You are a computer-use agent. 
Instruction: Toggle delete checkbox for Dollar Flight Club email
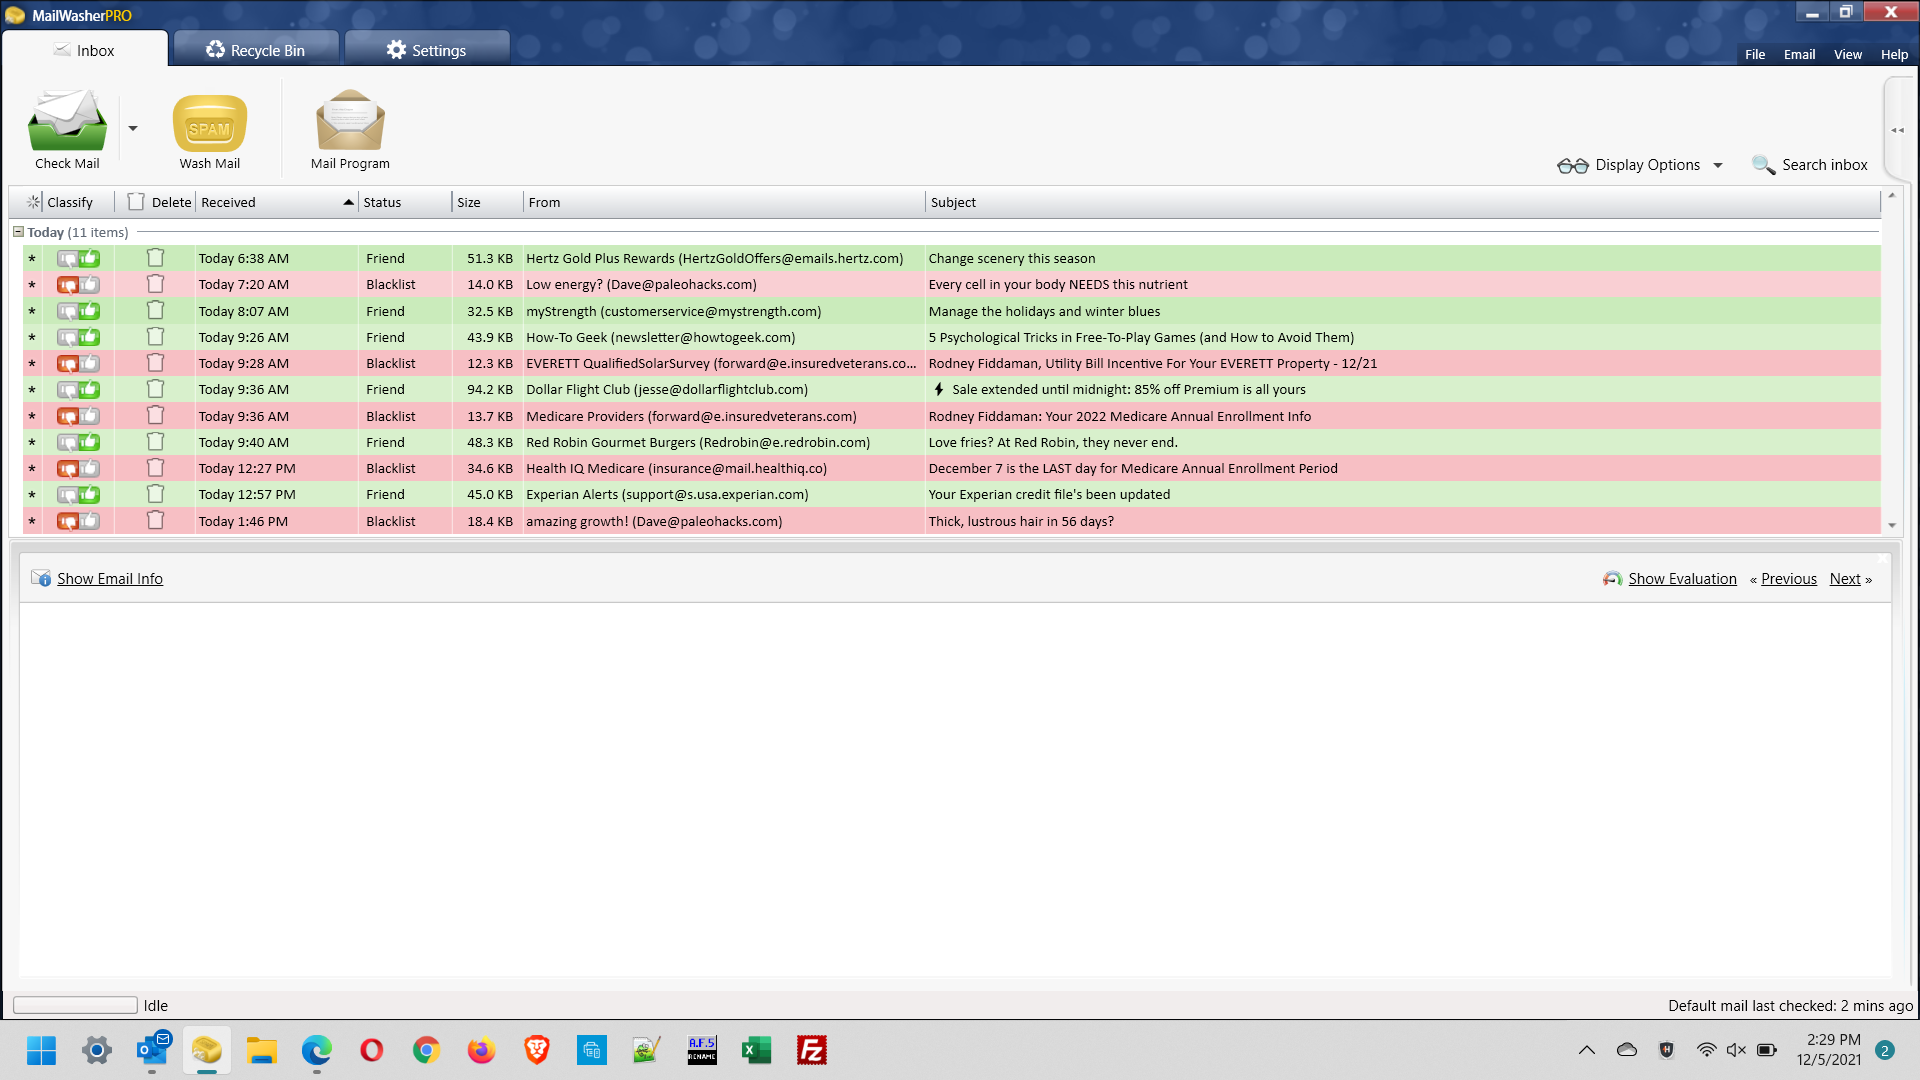coord(155,389)
